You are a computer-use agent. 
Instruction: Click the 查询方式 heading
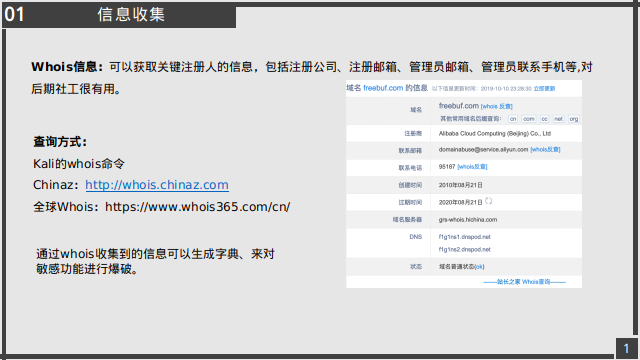[60, 142]
